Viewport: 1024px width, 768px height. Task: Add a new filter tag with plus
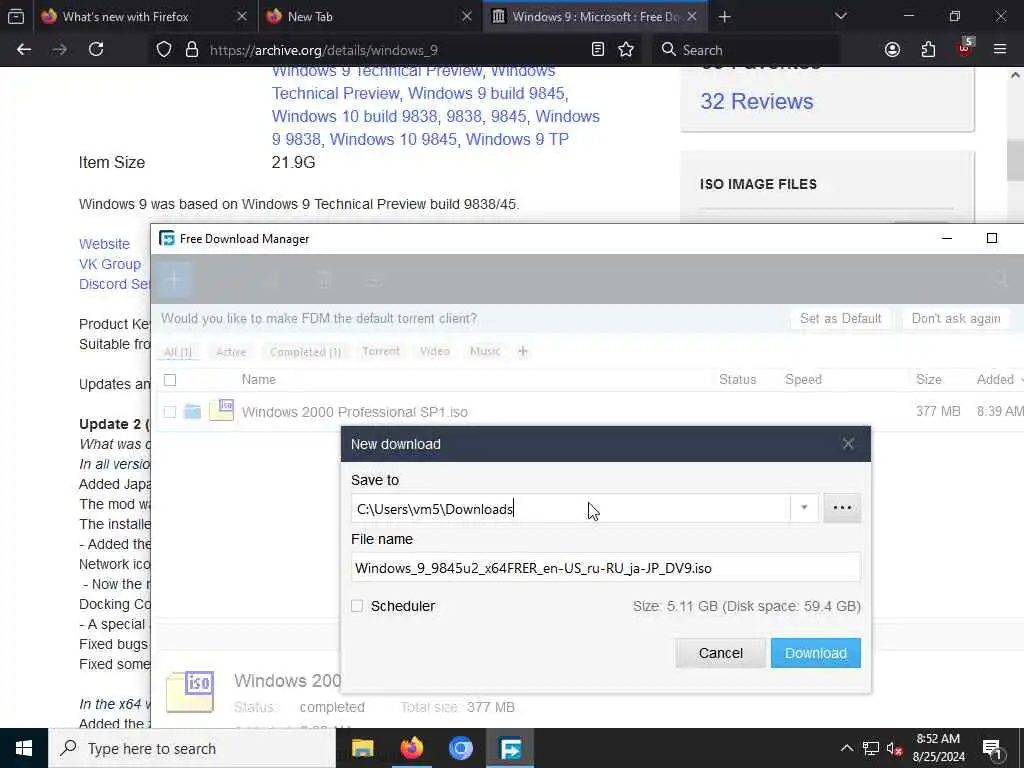point(522,351)
